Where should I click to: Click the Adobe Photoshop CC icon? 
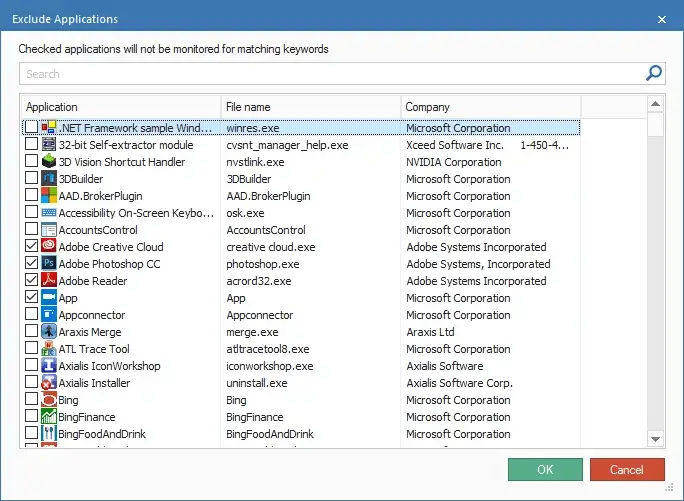click(48, 264)
